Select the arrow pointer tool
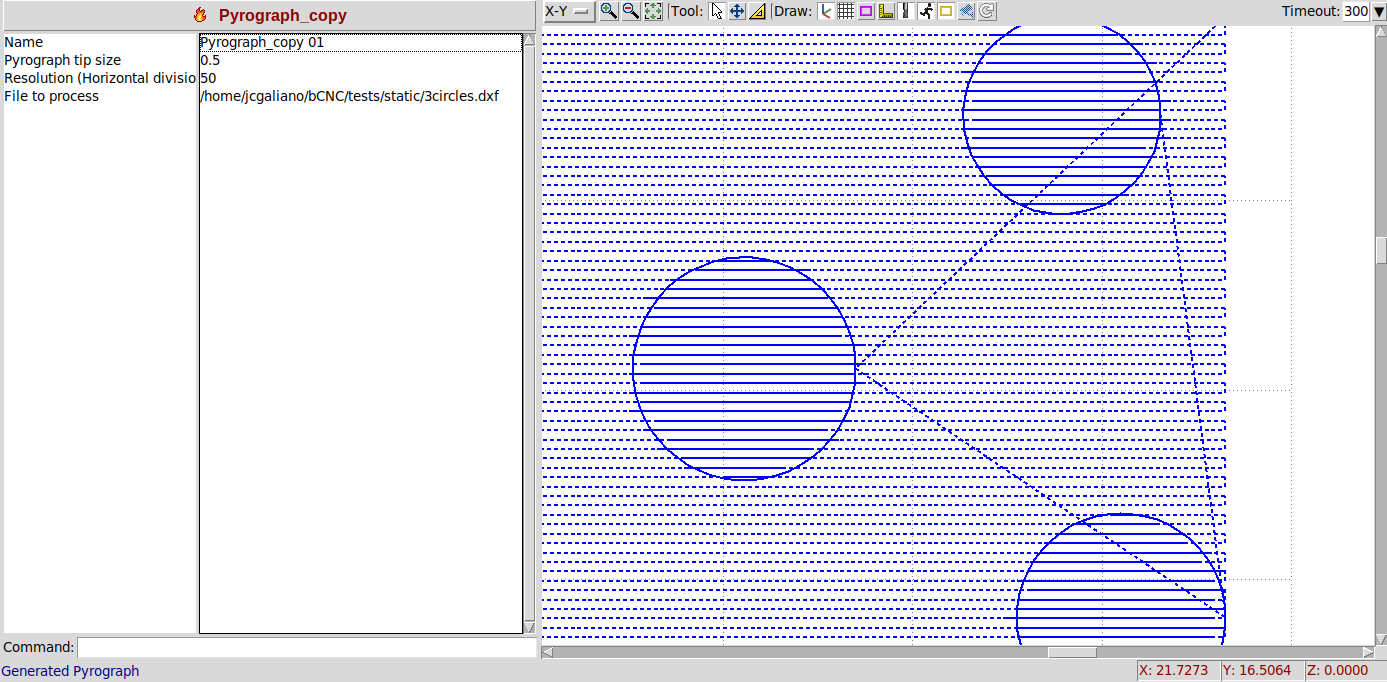Screen dimensions: 1387x682 click(x=716, y=11)
